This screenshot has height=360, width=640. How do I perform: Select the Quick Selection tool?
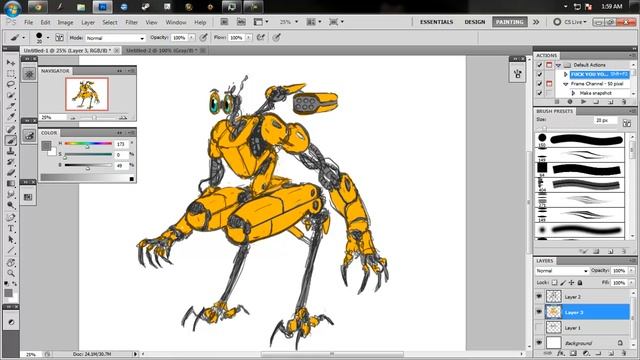tap(11, 96)
